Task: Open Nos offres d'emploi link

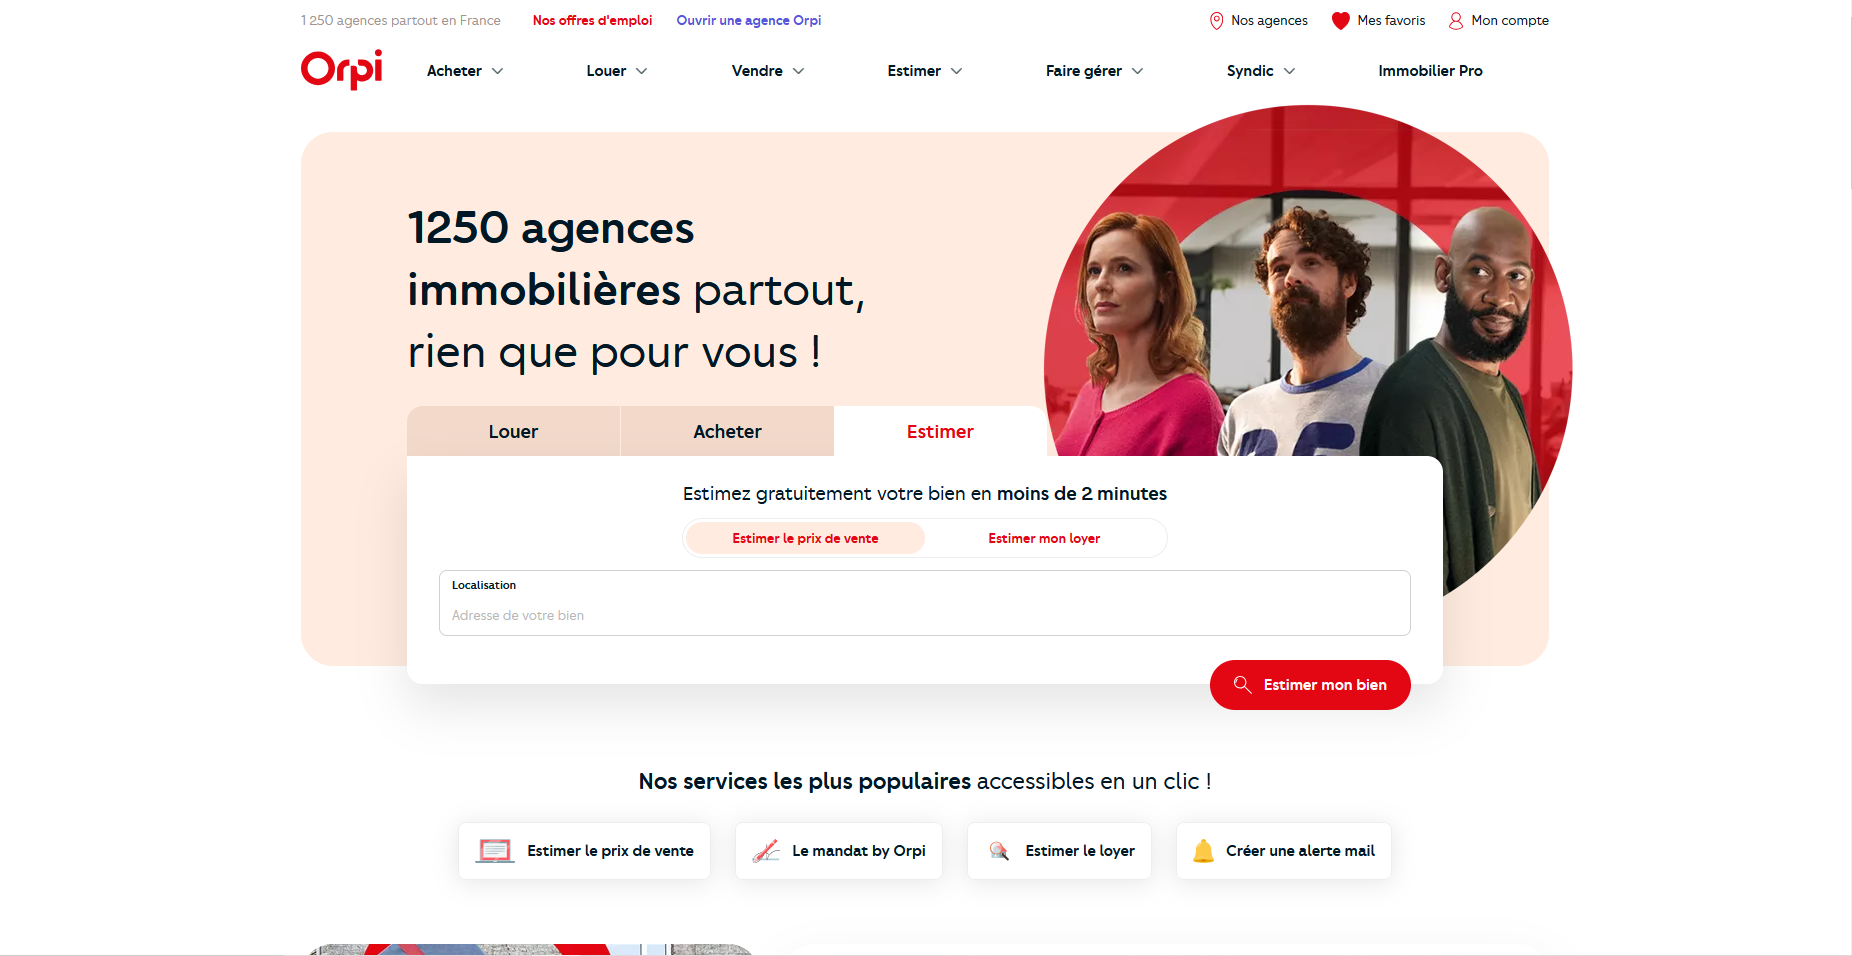Action: [592, 20]
